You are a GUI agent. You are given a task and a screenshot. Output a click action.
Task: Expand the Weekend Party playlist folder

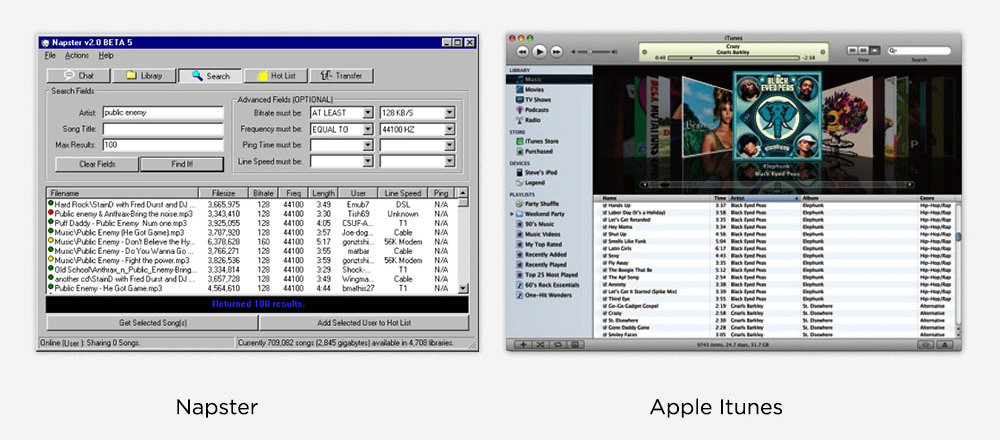tap(512, 213)
